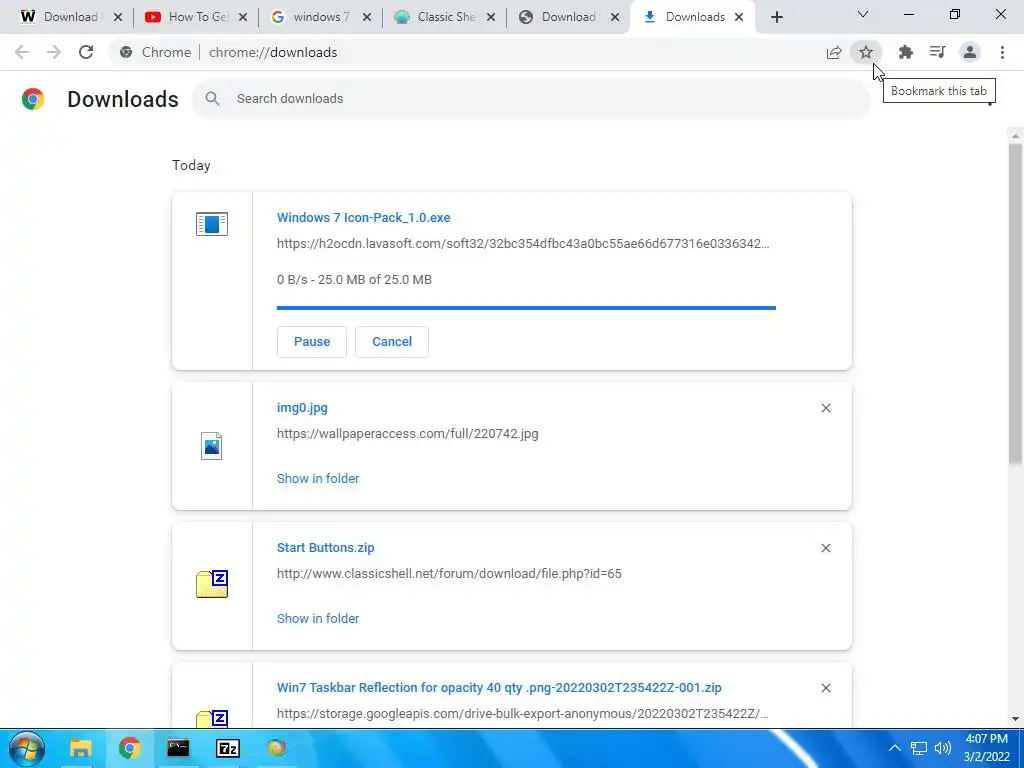Open the media control icon

[x=938, y=52]
